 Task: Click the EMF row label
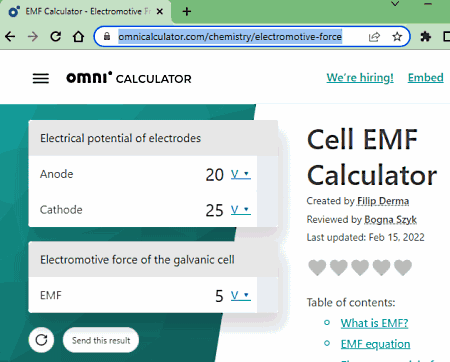[x=51, y=295]
